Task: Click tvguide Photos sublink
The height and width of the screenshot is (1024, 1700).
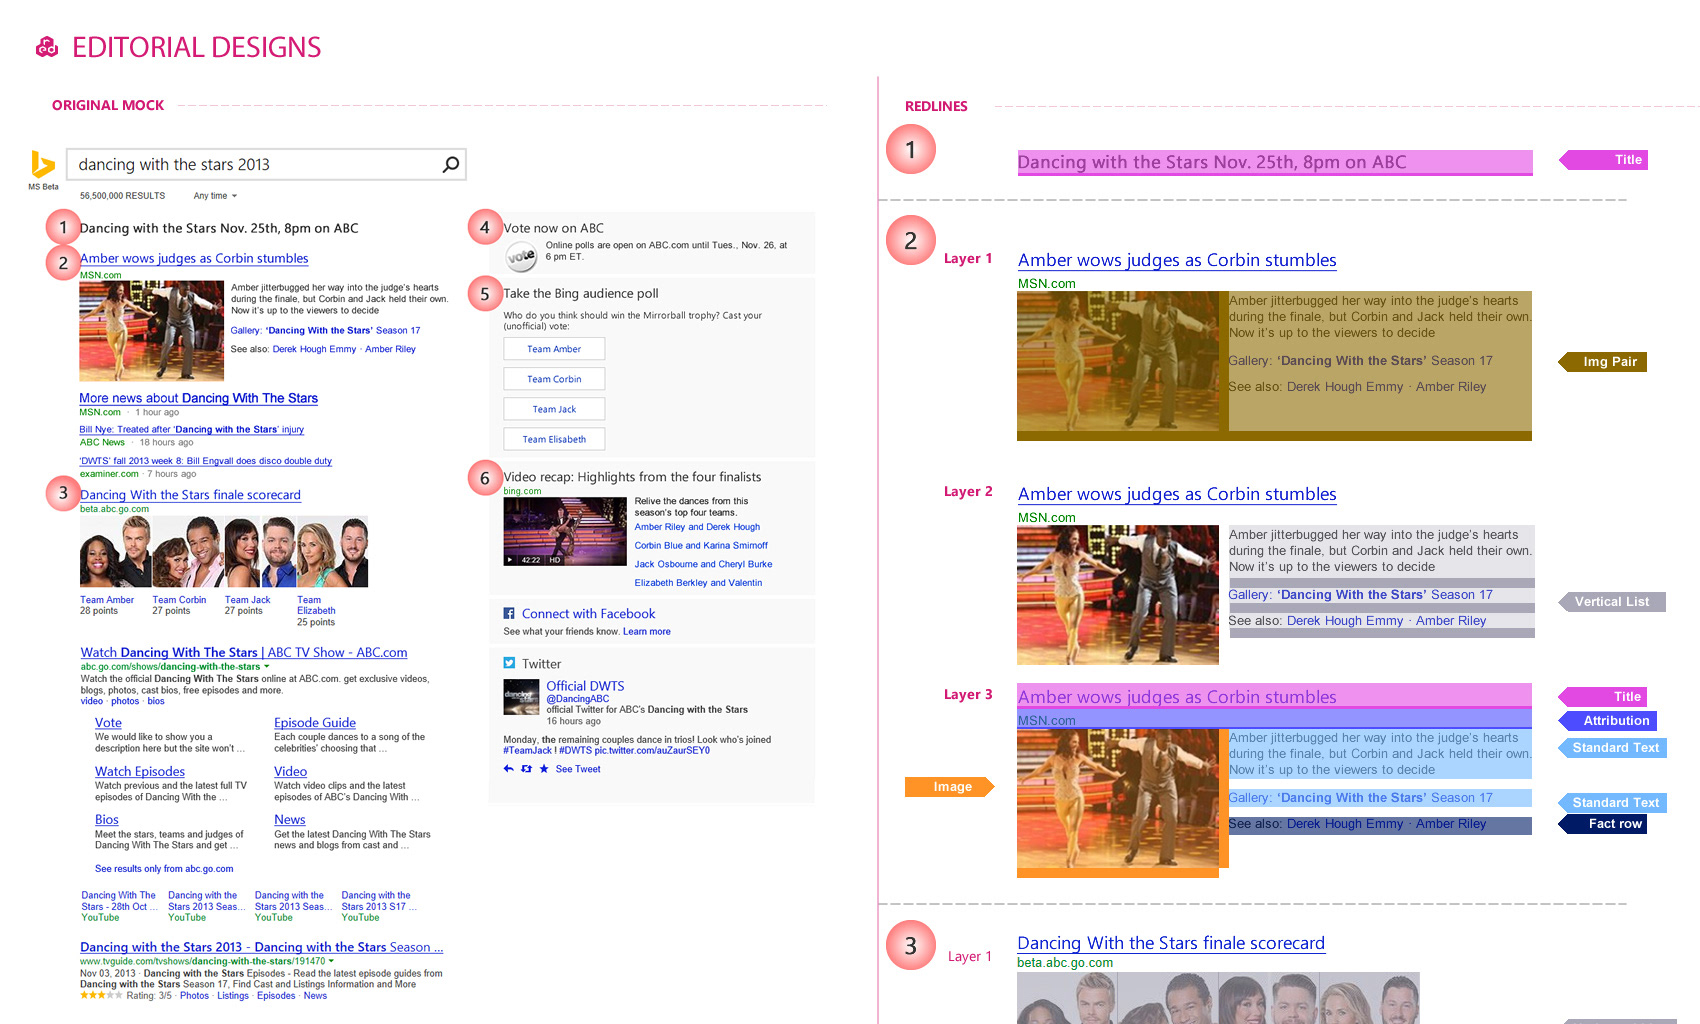Action: coord(194,996)
